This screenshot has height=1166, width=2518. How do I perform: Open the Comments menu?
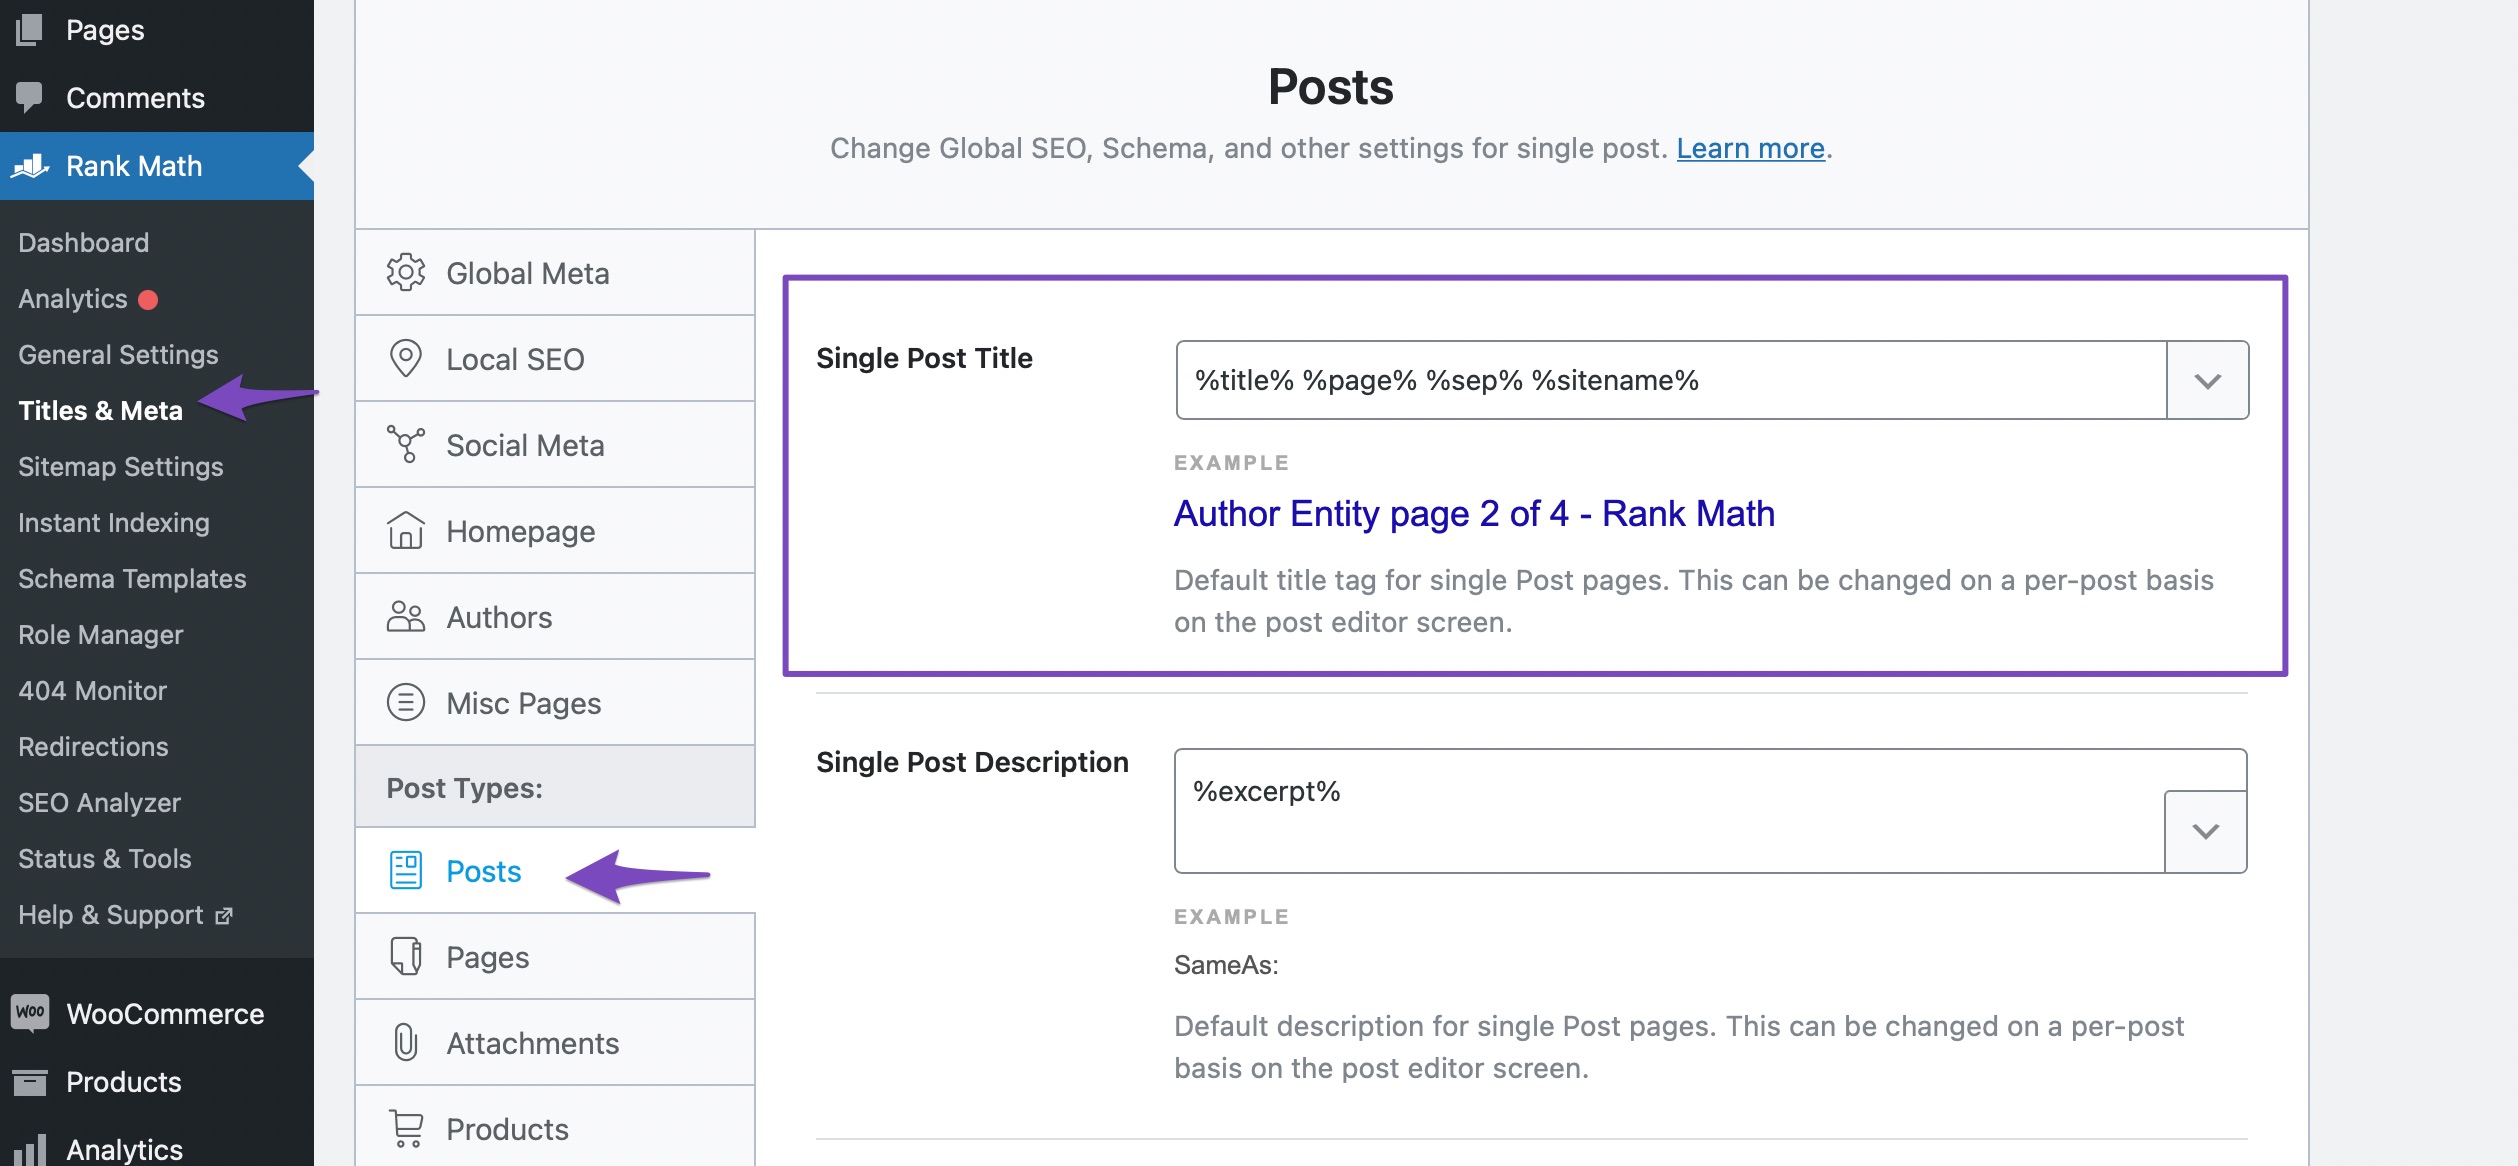157,97
